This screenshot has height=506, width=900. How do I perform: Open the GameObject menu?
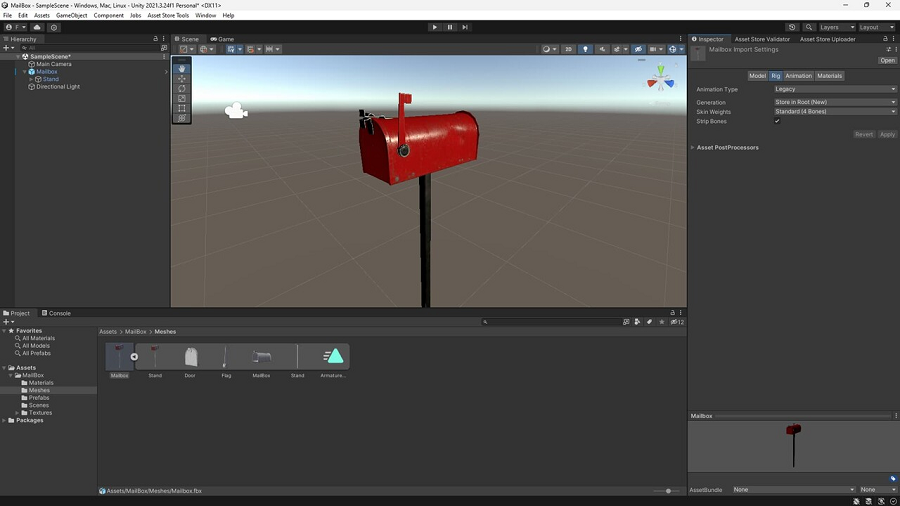pos(71,15)
